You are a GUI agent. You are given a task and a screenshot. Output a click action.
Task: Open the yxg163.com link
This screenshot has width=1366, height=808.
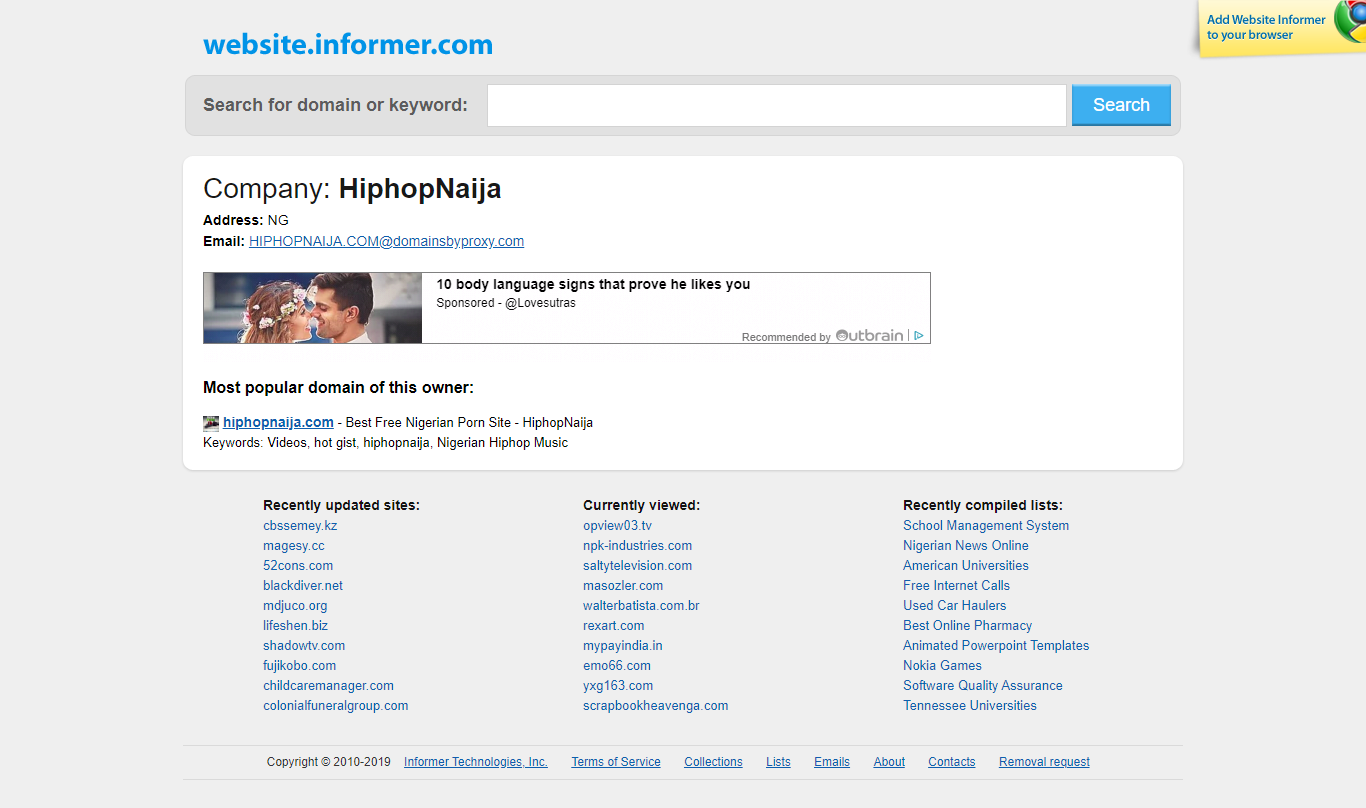tap(618, 685)
